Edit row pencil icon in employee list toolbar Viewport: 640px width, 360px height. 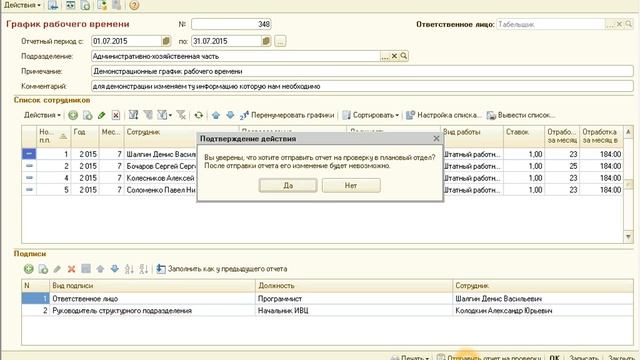[102, 116]
